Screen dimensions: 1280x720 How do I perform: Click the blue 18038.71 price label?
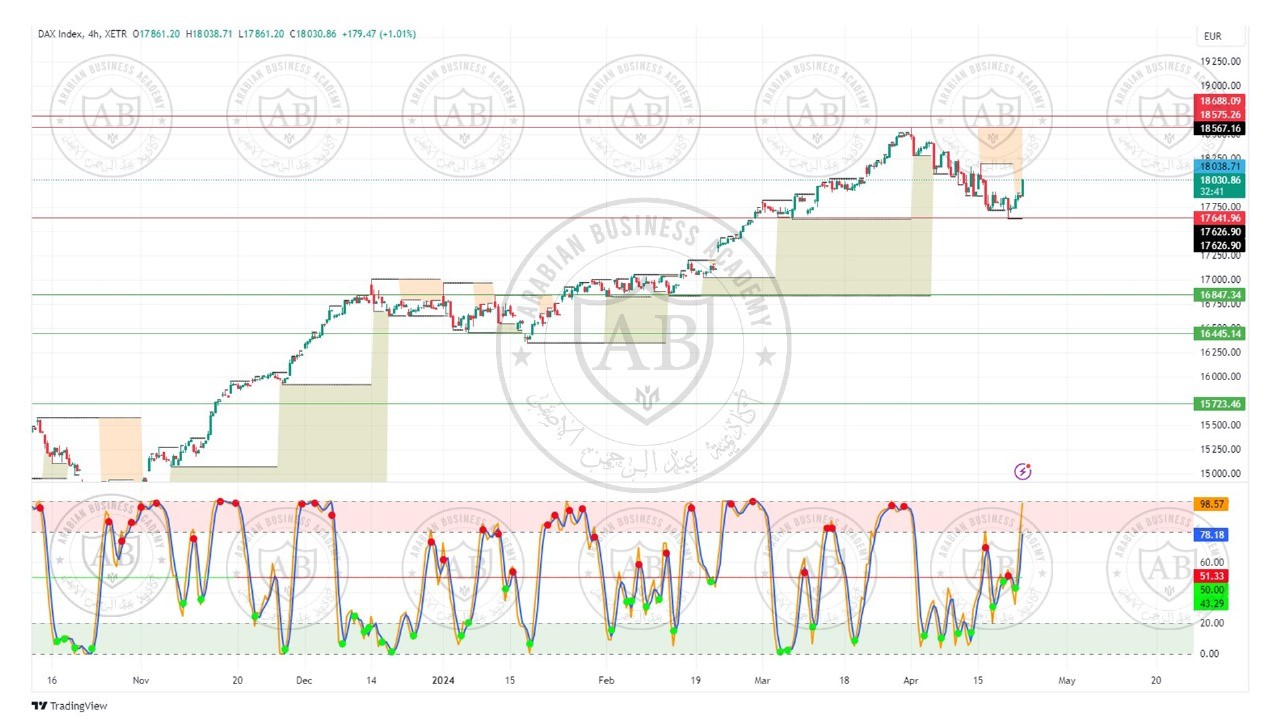point(1220,167)
